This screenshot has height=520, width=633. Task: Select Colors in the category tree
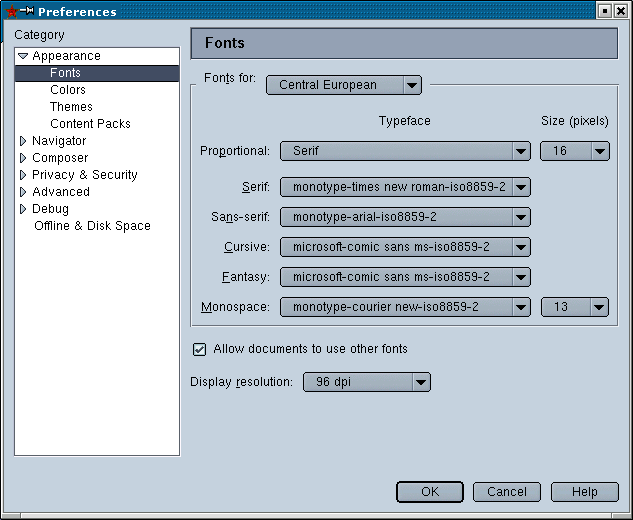click(68, 90)
